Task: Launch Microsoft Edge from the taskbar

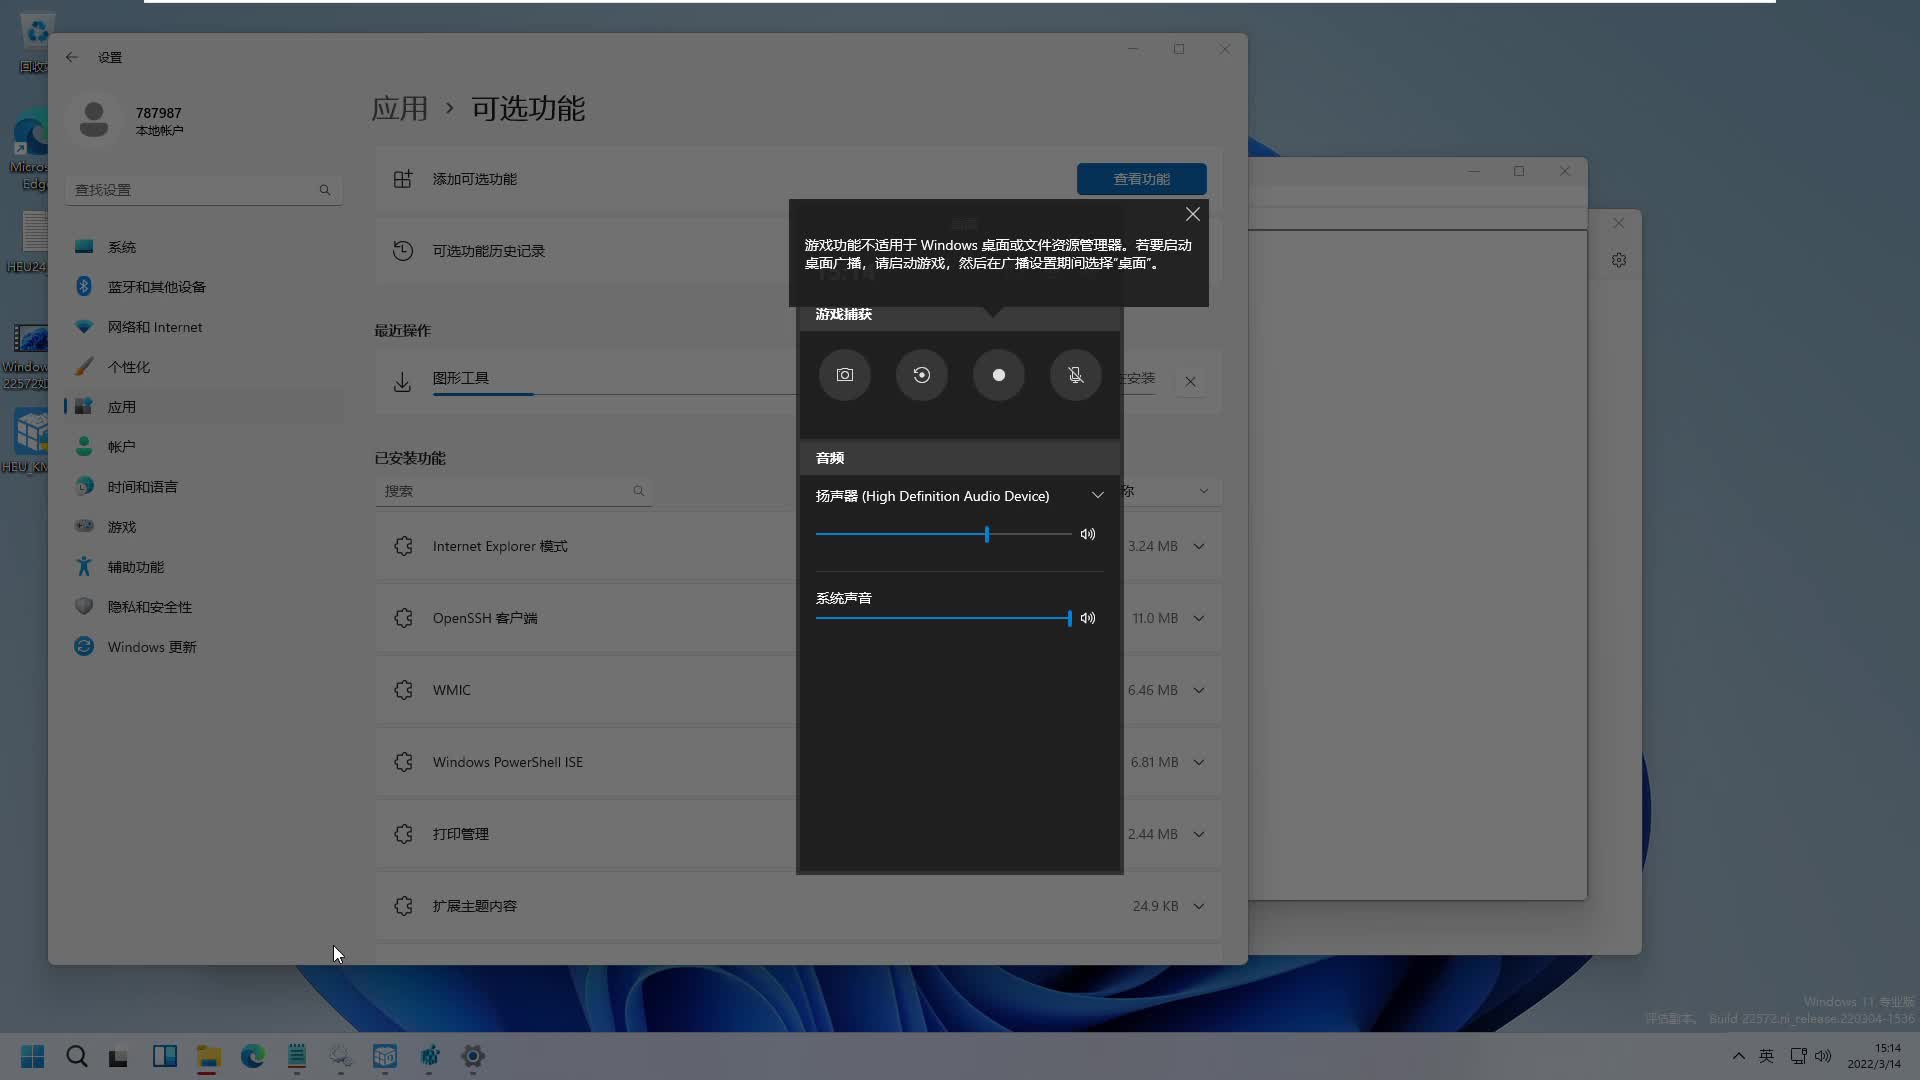Action: click(252, 1057)
